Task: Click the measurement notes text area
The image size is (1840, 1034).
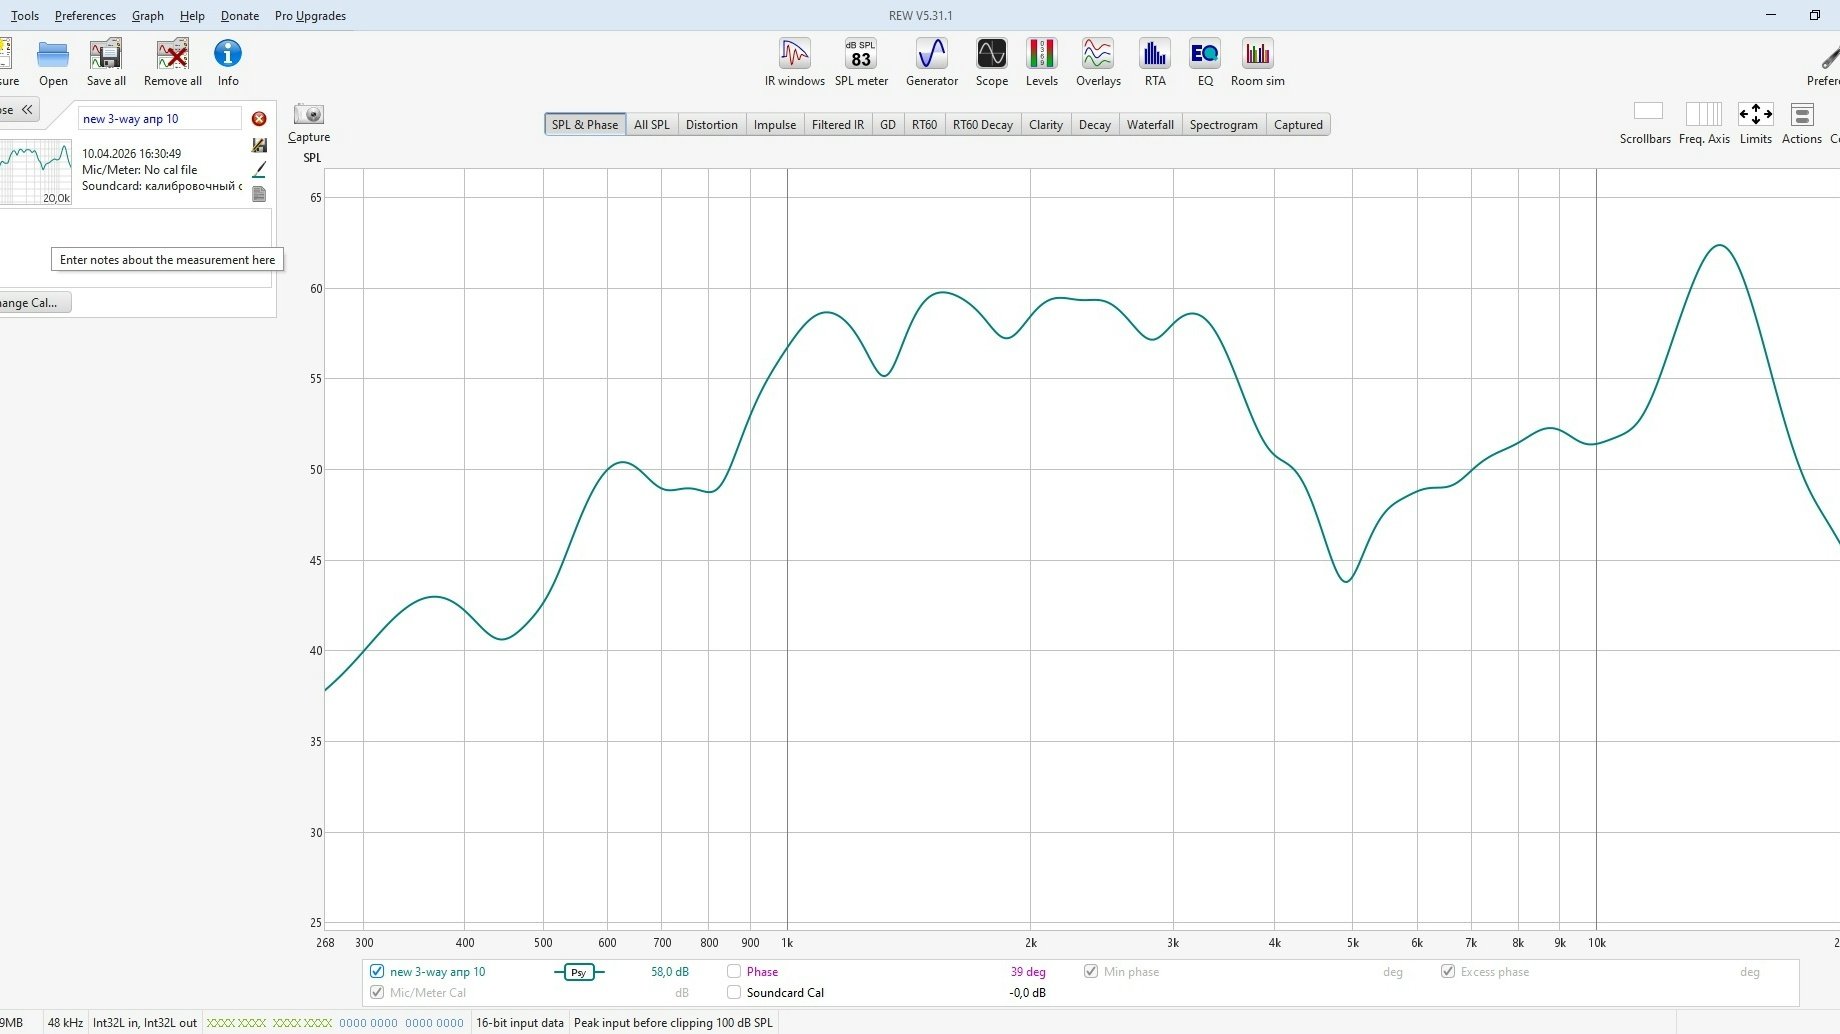Action: pyautogui.click(x=136, y=248)
